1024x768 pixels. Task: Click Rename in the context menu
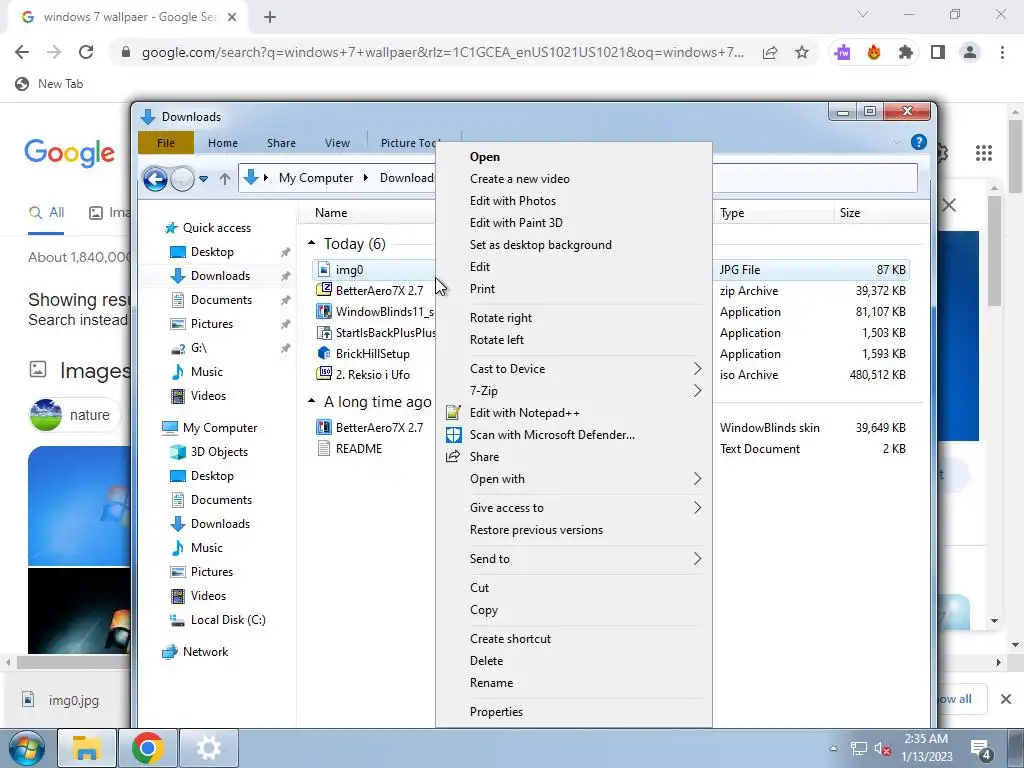click(x=491, y=683)
